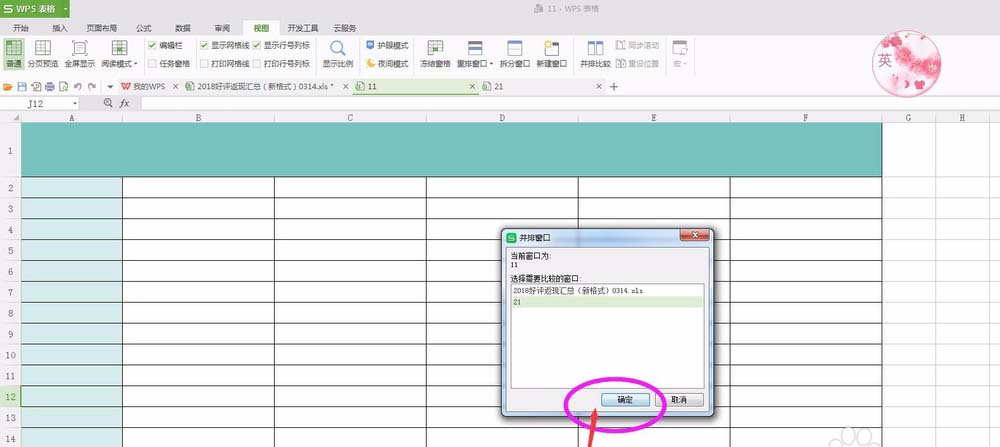The height and width of the screenshot is (447, 1000).
Task: Open the 显示比例 zoom magnifier tool
Action: tap(337, 54)
